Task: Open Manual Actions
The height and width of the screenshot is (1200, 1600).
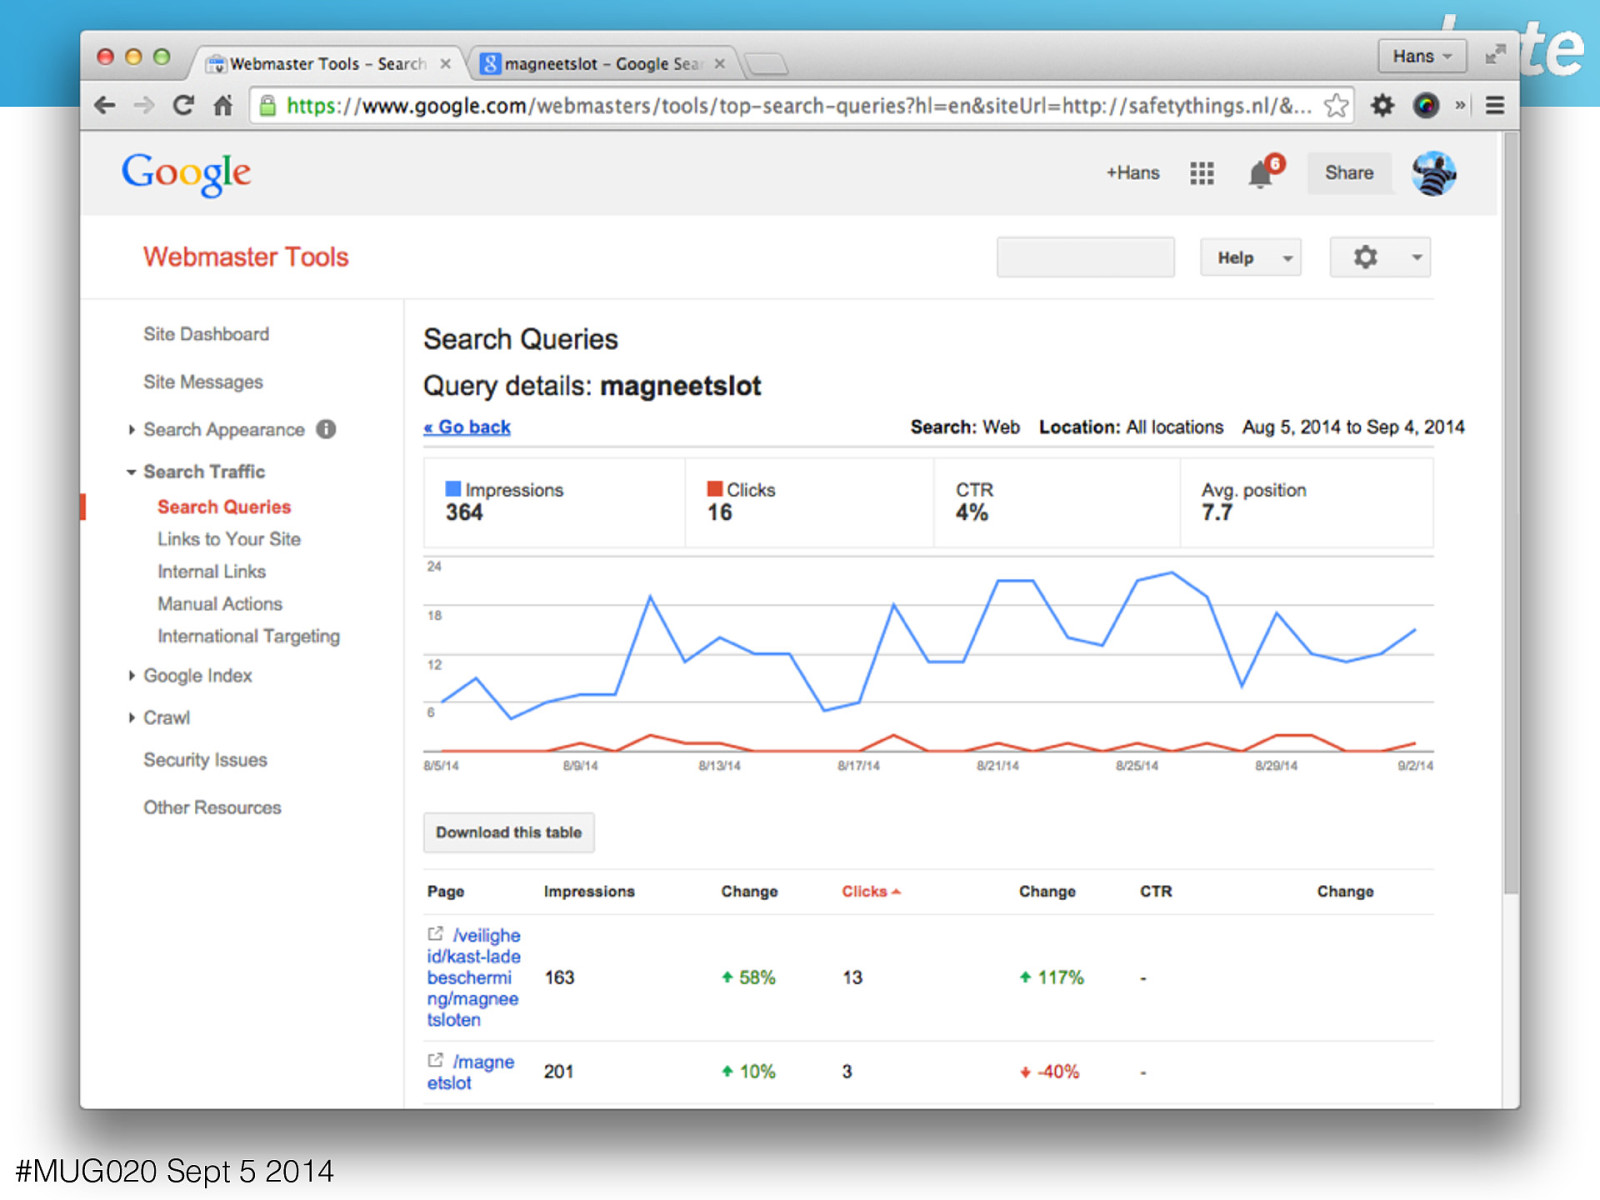Action: point(220,604)
